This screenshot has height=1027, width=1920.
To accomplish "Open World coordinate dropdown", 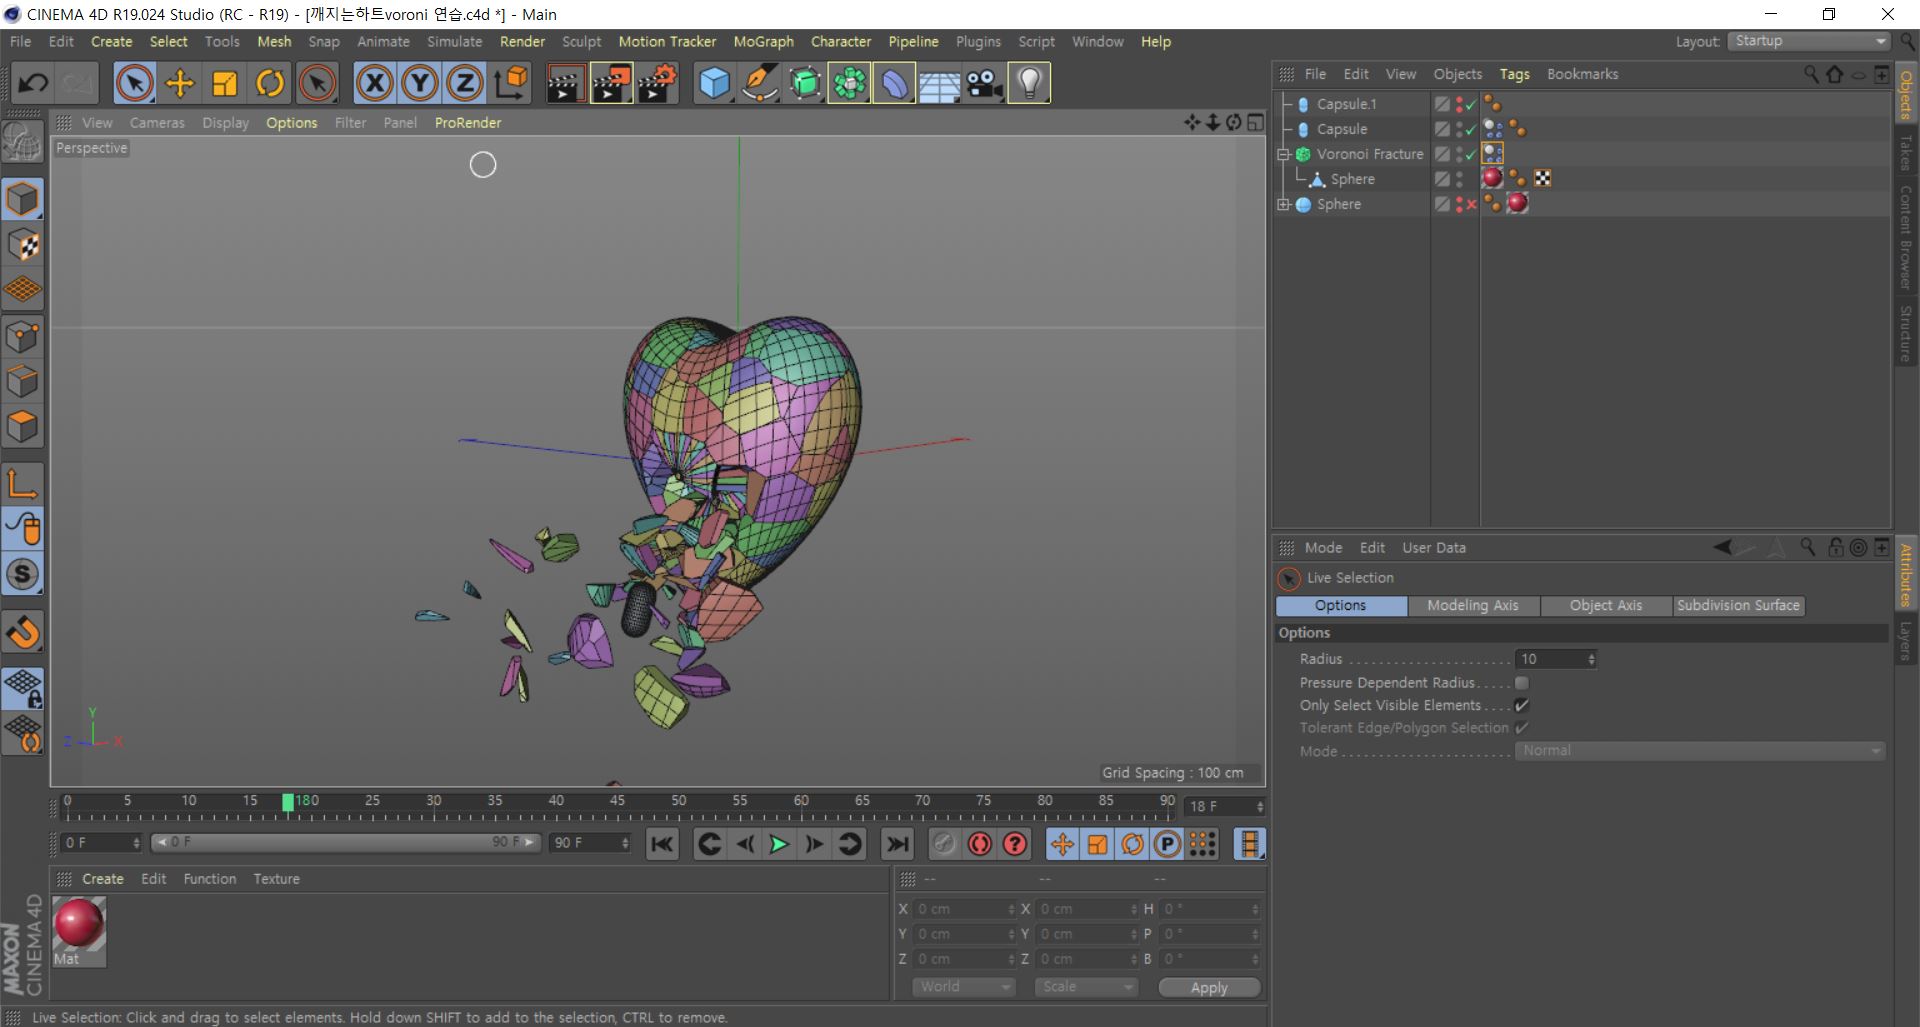I will [x=963, y=987].
